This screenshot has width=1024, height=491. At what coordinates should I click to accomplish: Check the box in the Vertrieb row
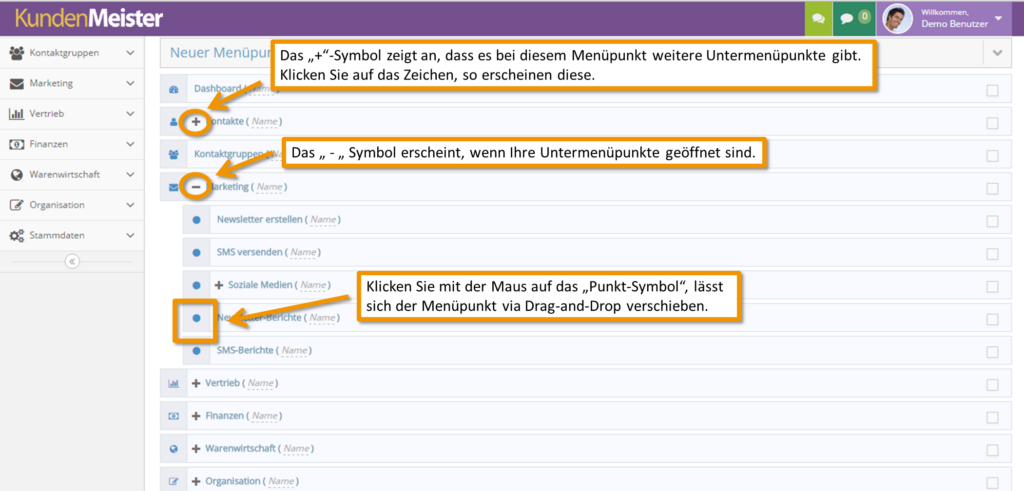992,384
